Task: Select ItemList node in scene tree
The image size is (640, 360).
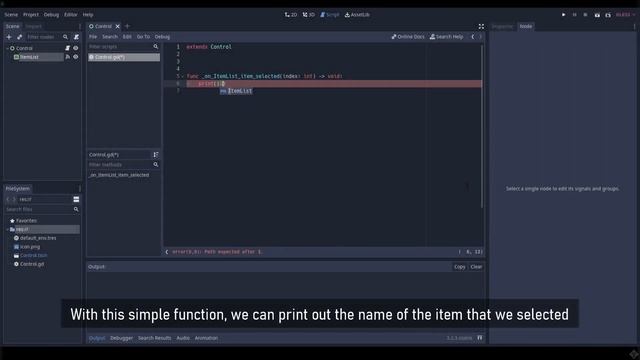Action: (x=29, y=57)
